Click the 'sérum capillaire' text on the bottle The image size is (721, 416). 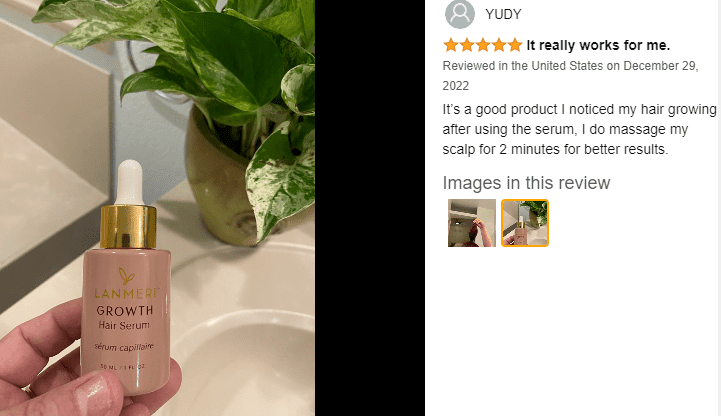coord(124,347)
